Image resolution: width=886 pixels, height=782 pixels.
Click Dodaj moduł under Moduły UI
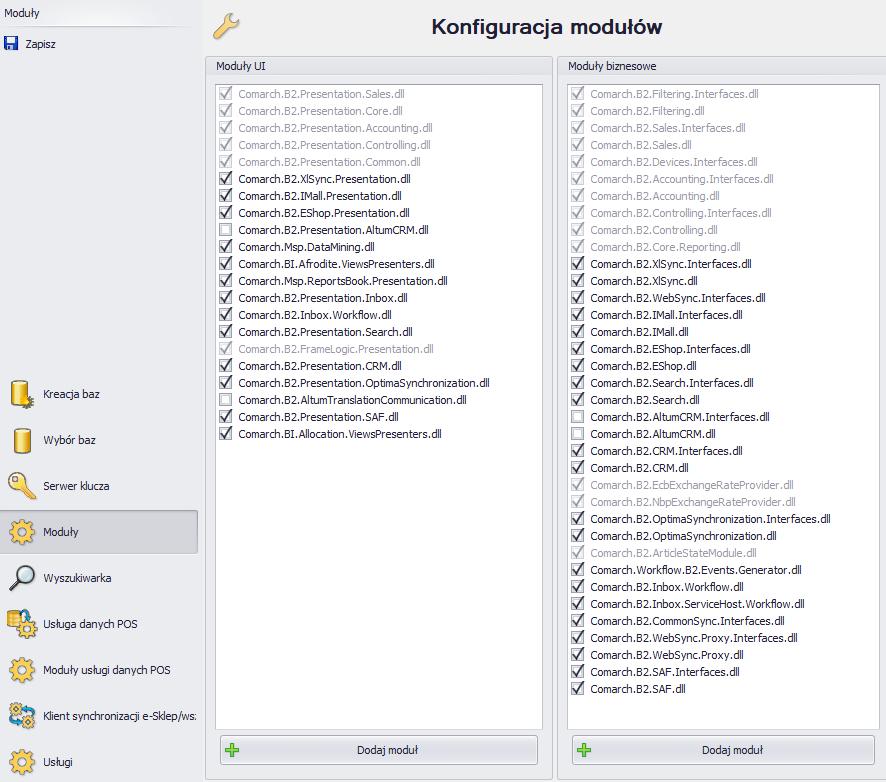coord(379,750)
